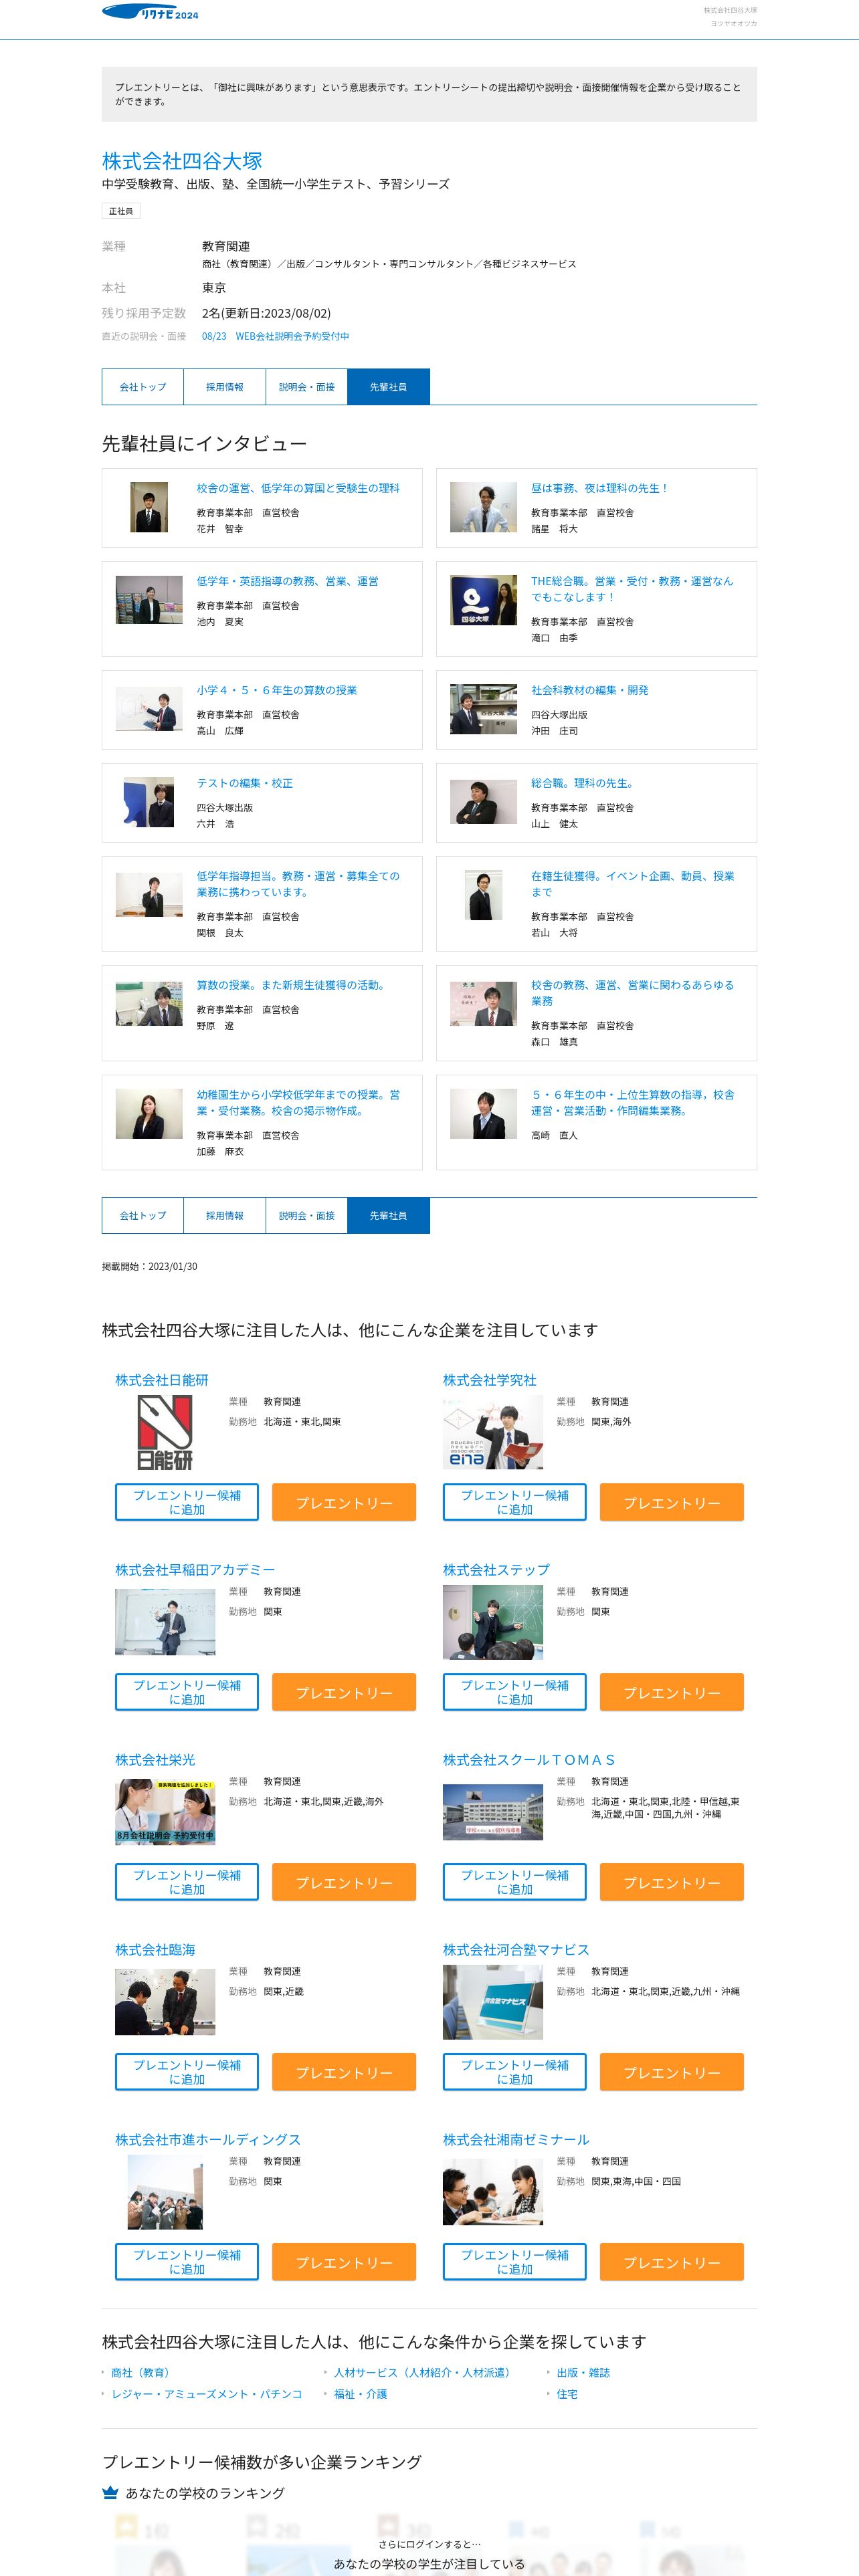The width and height of the screenshot is (859, 2576).
Task: Click the photo of 高崎 直人
Action: tap(483, 1113)
